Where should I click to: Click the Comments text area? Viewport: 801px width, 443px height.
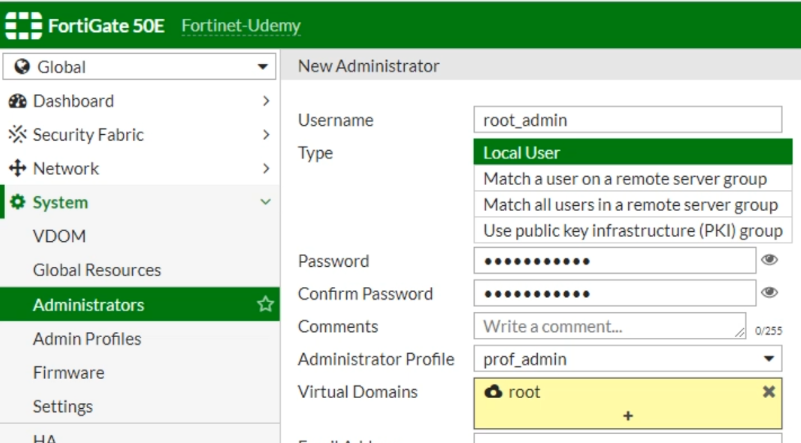coord(609,326)
